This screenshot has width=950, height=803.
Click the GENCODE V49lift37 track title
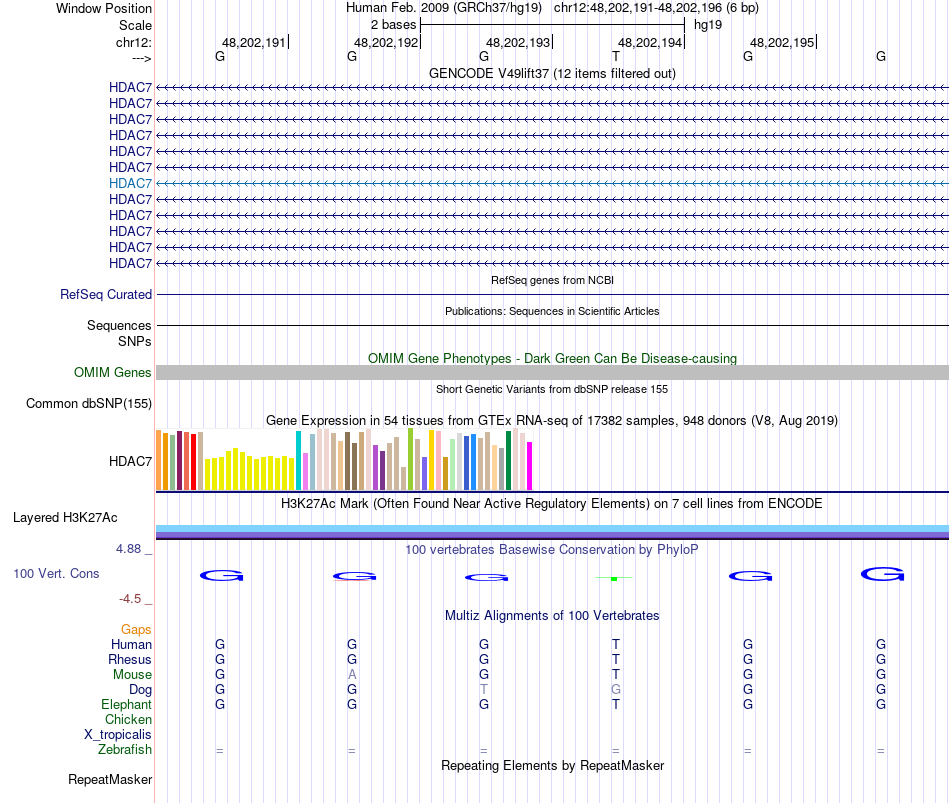click(552, 73)
